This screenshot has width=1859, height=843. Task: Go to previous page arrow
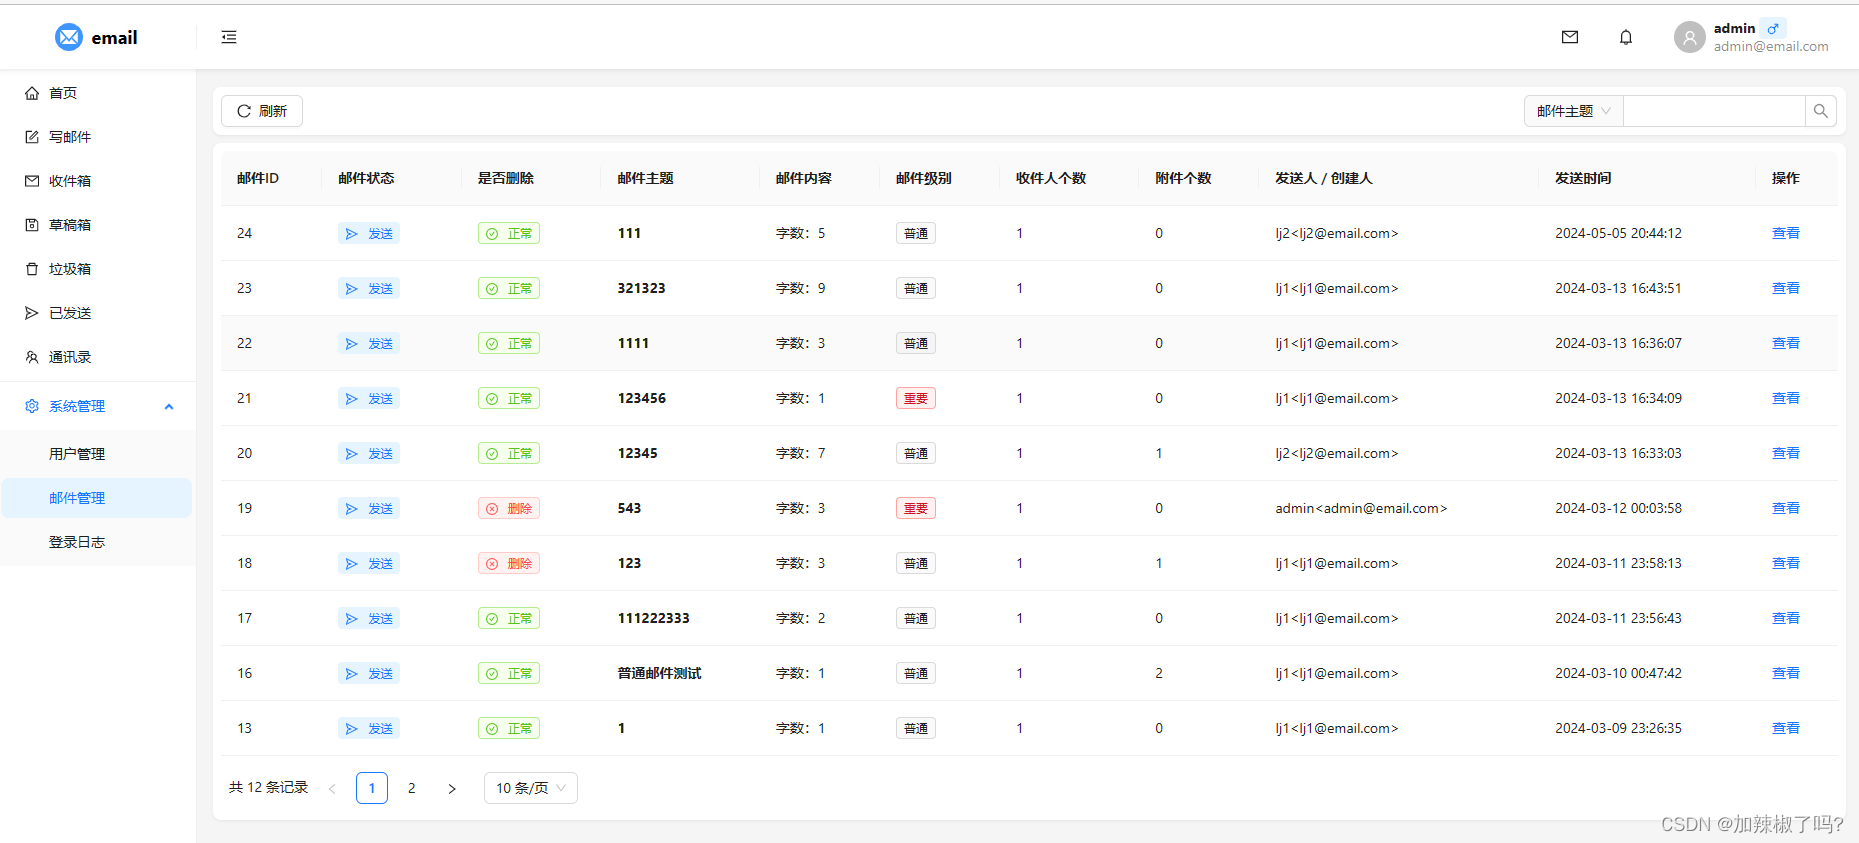(332, 788)
